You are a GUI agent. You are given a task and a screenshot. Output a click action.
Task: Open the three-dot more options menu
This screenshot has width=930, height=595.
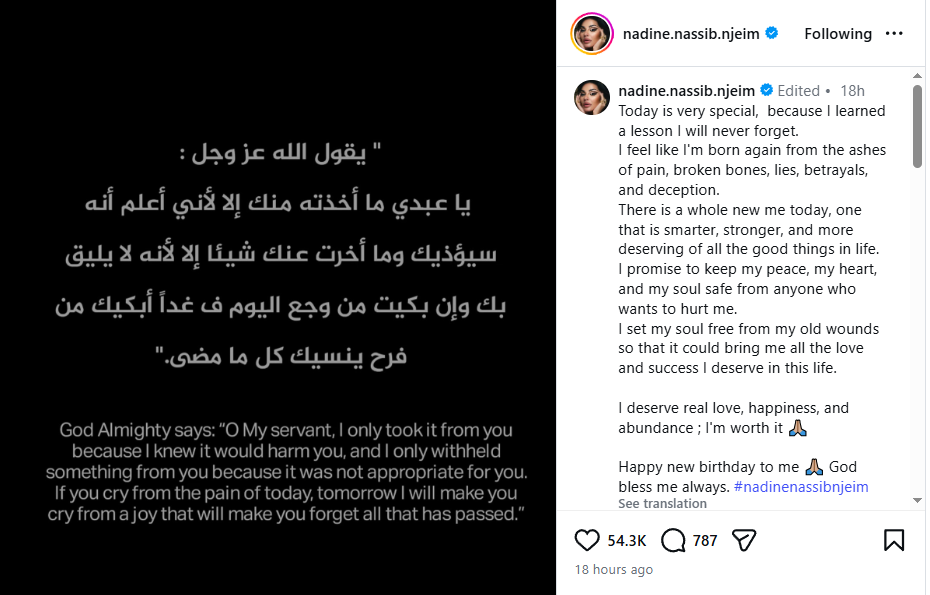pos(894,33)
